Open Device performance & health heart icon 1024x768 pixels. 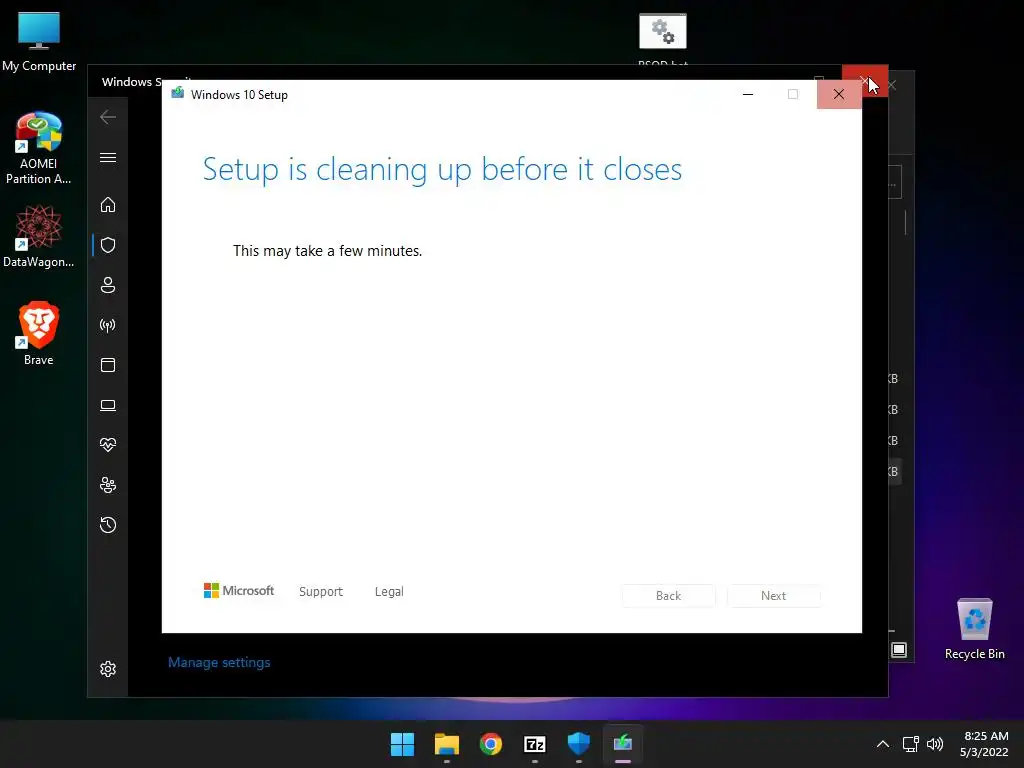pos(108,445)
